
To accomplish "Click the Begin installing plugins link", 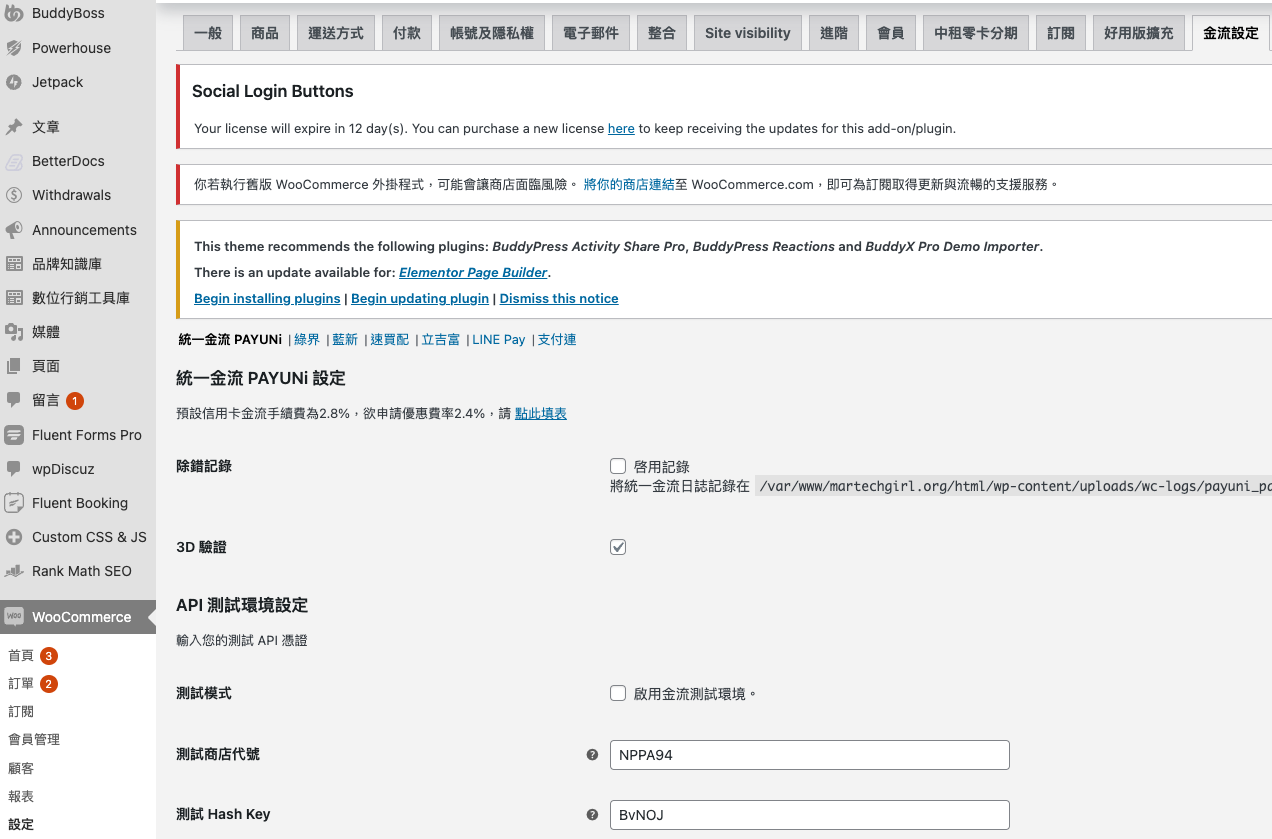I will [x=267, y=298].
